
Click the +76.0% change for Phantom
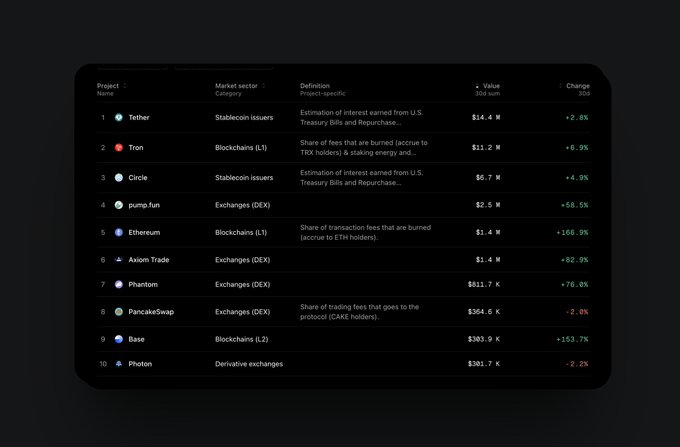coord(575,284)
